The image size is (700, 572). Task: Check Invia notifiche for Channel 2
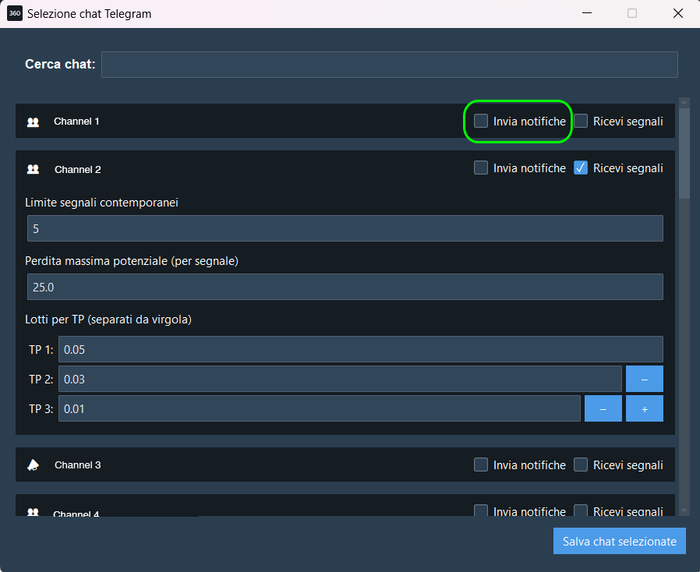(x=481, y=168)
